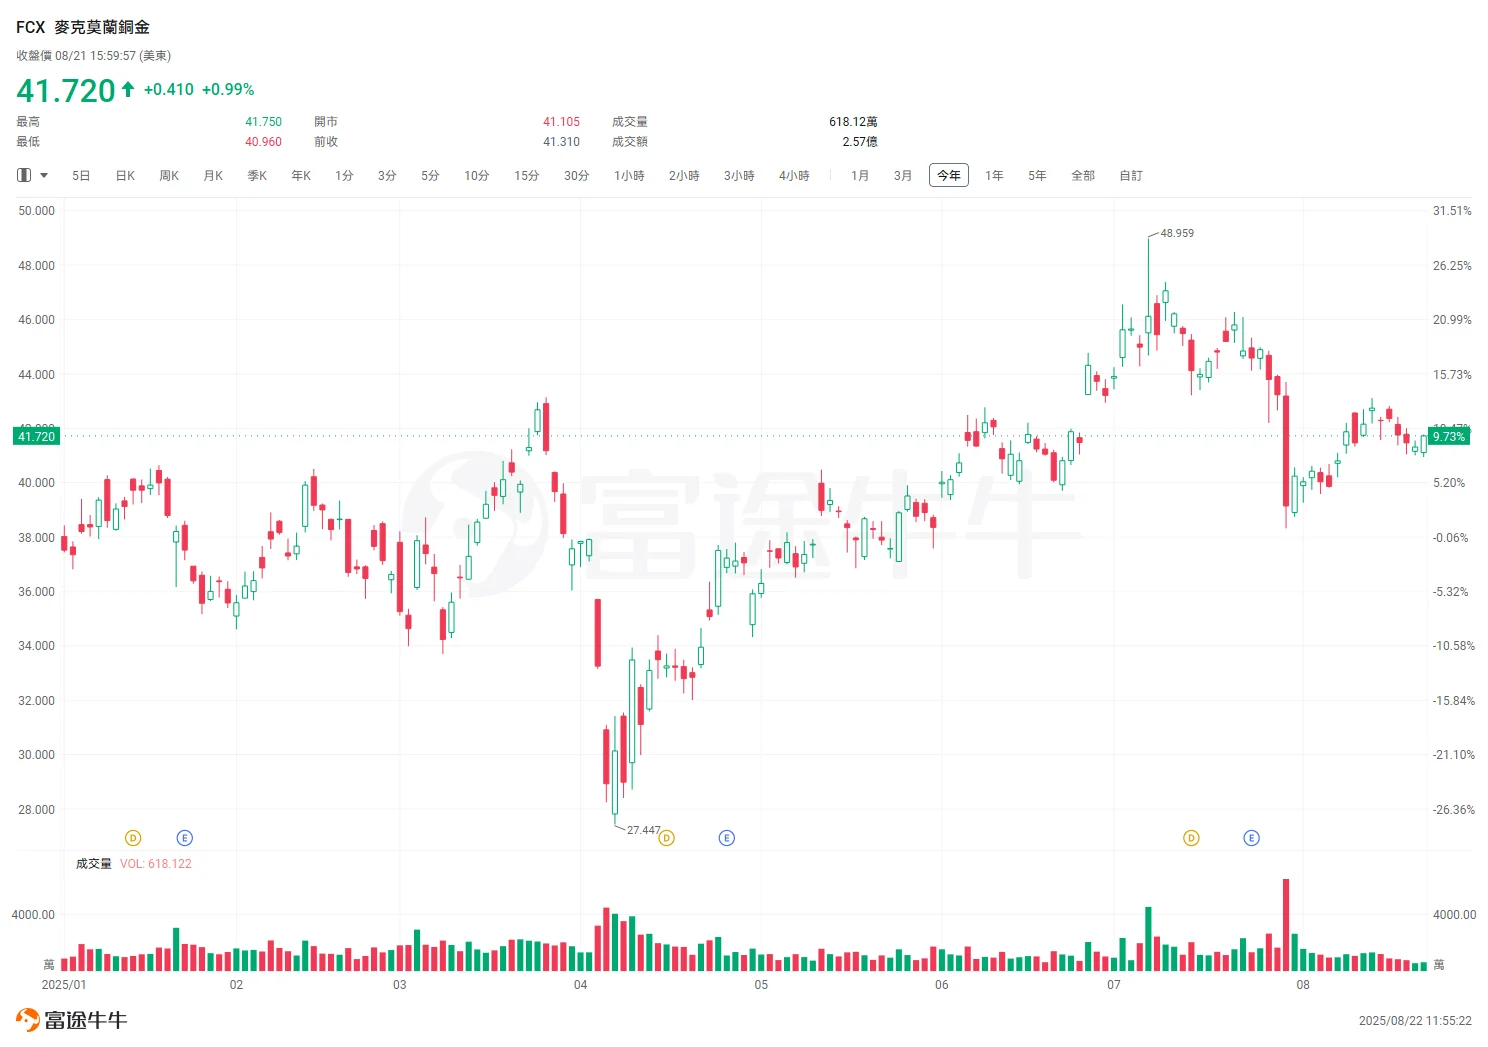Switch to the 5分 interval
1488x1047 pixels.
[430, 175]
